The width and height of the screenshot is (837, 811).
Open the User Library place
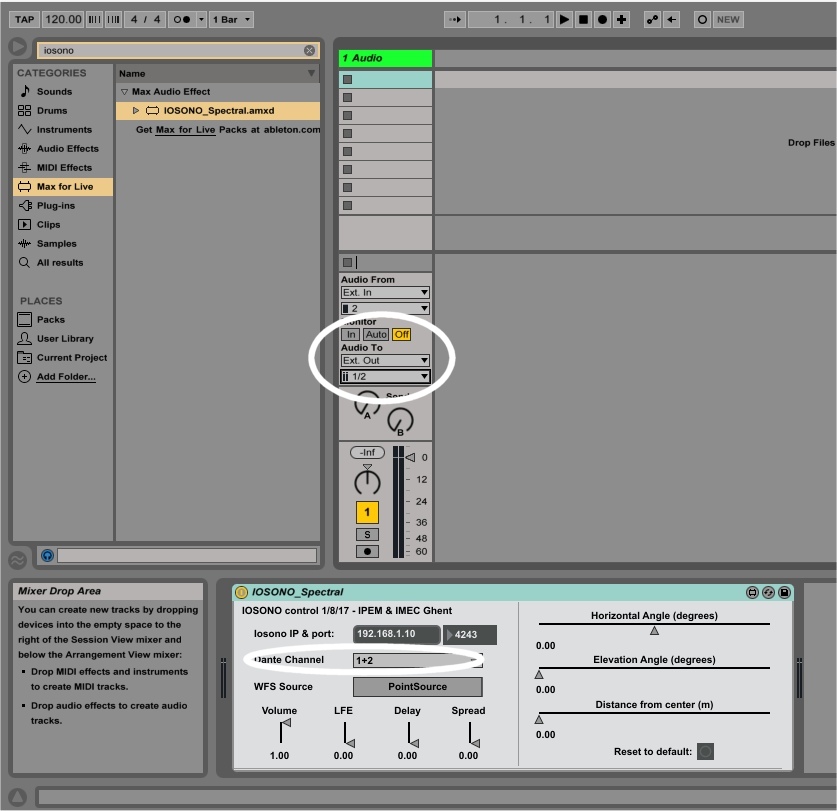(x=65, y=338)
